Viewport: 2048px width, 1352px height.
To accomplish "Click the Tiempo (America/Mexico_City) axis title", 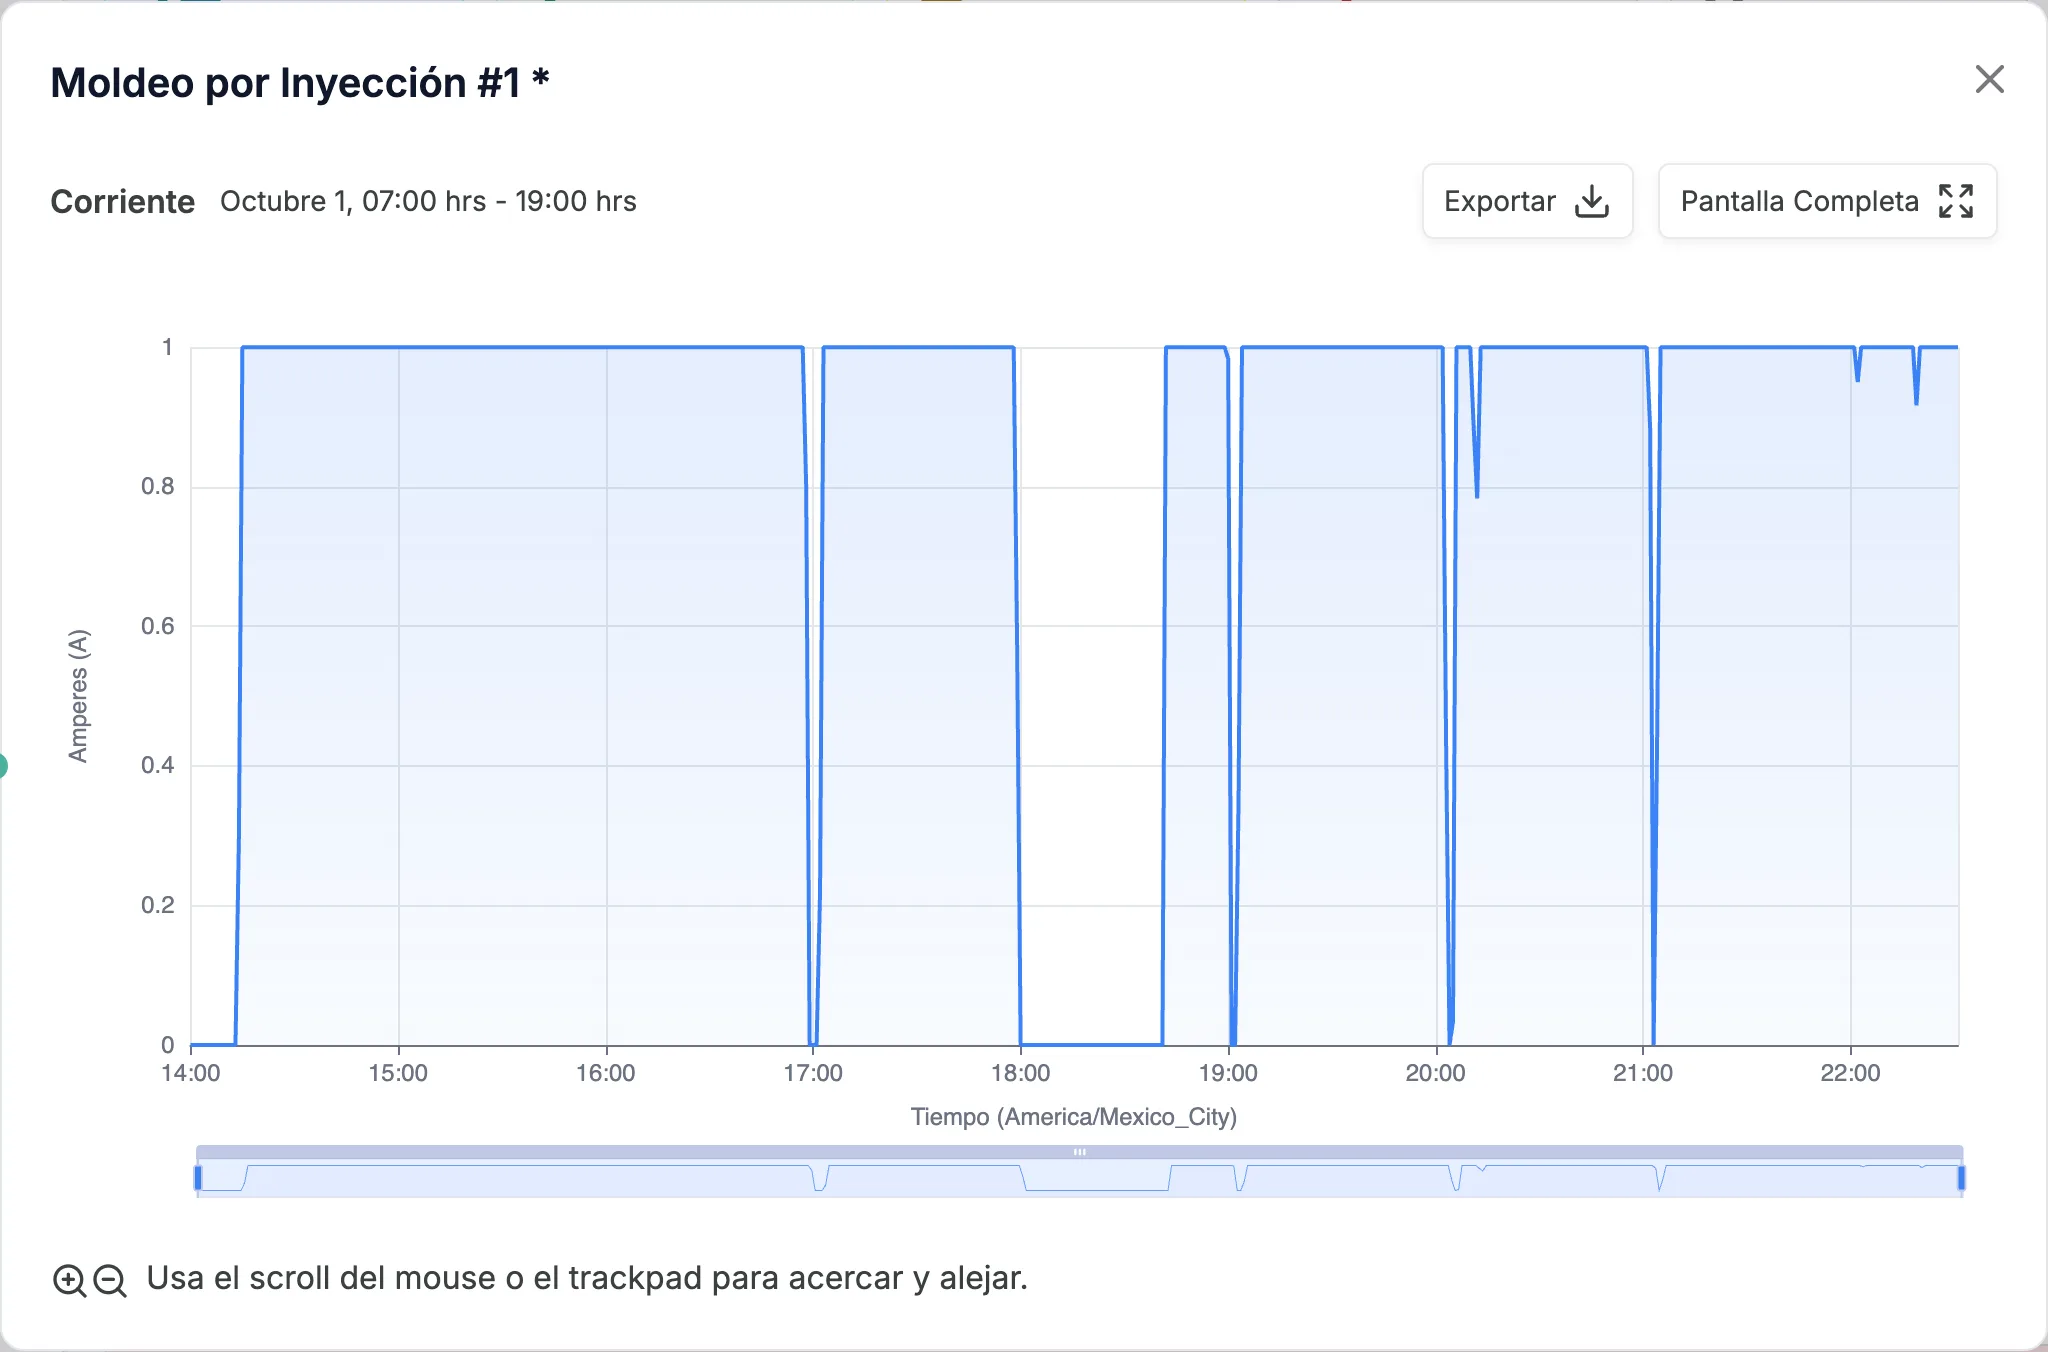I will pos(1074,1117).
